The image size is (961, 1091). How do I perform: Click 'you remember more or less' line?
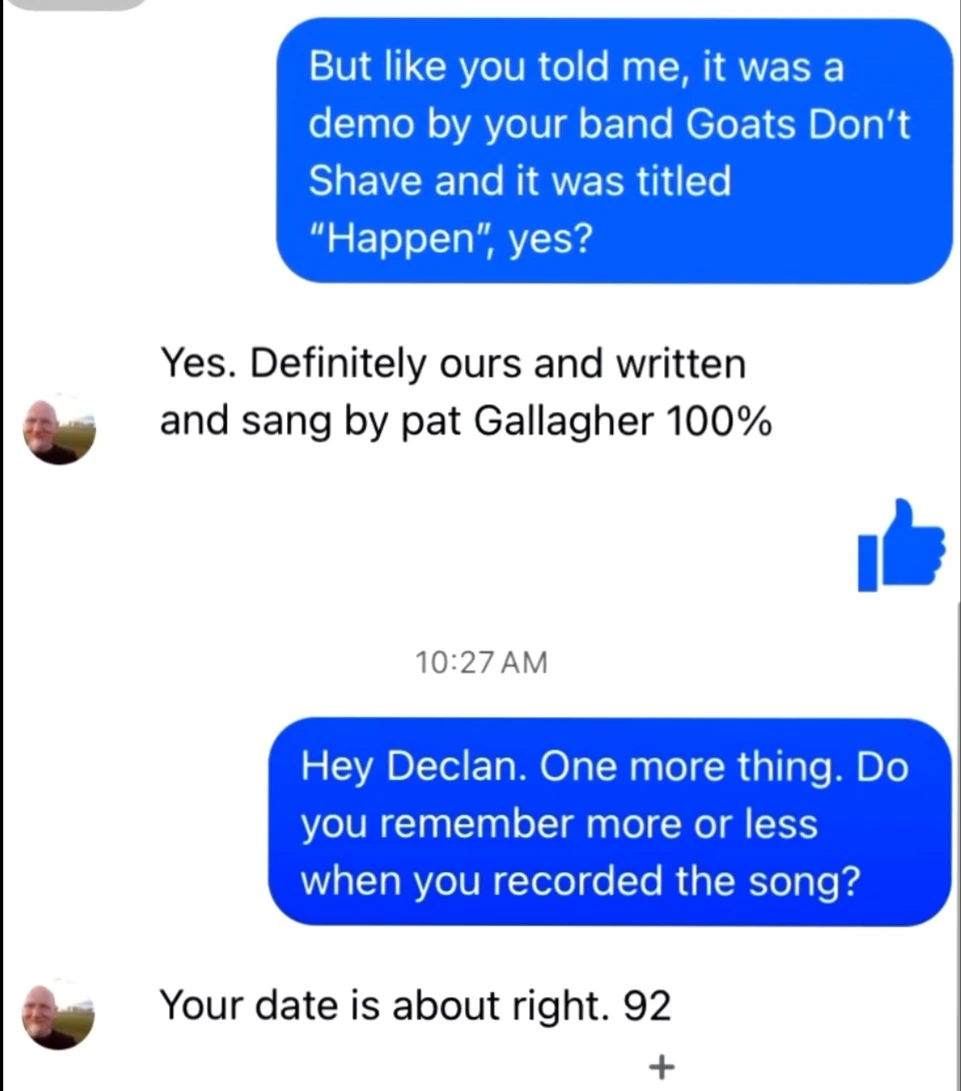(x=559, y=825)
